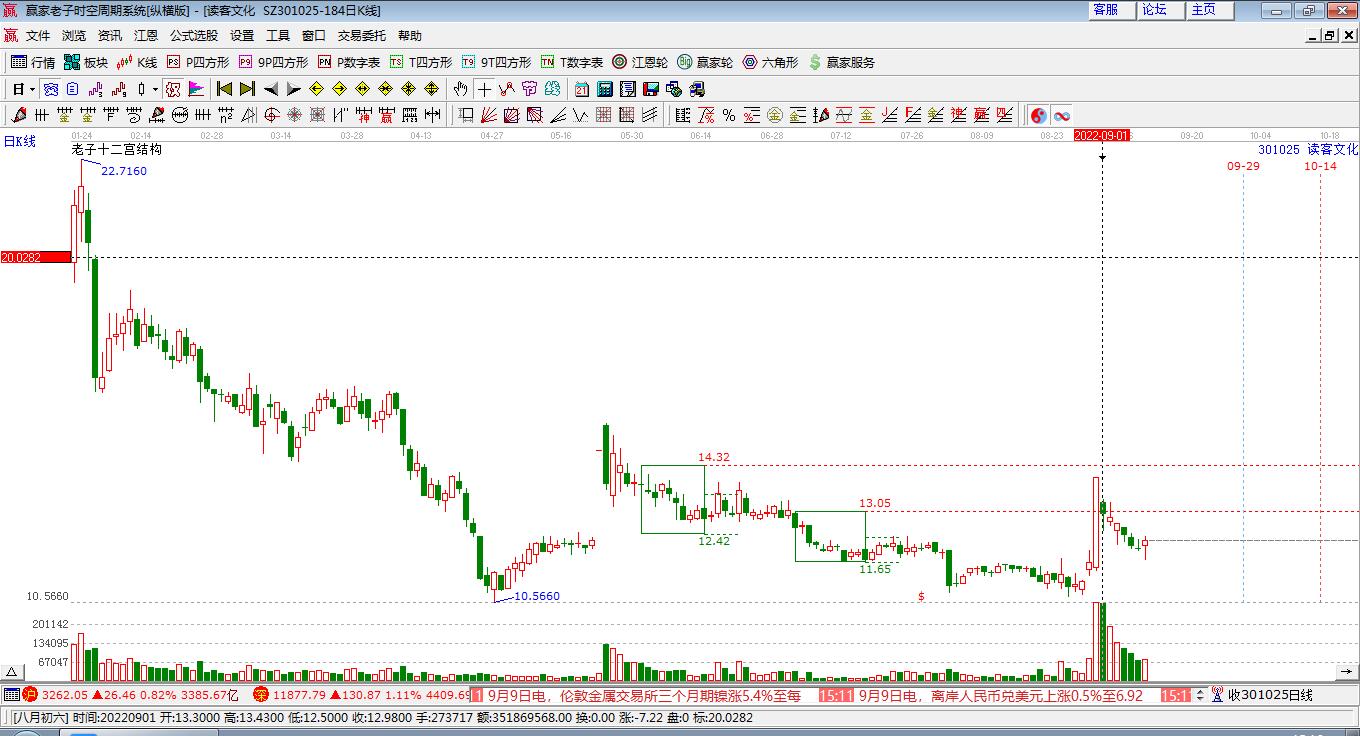The height and width of the screenshot is (736, 1360).
Task: Open the 交易委托 menu
Action: pyautogui.click(x=362, y=35)
